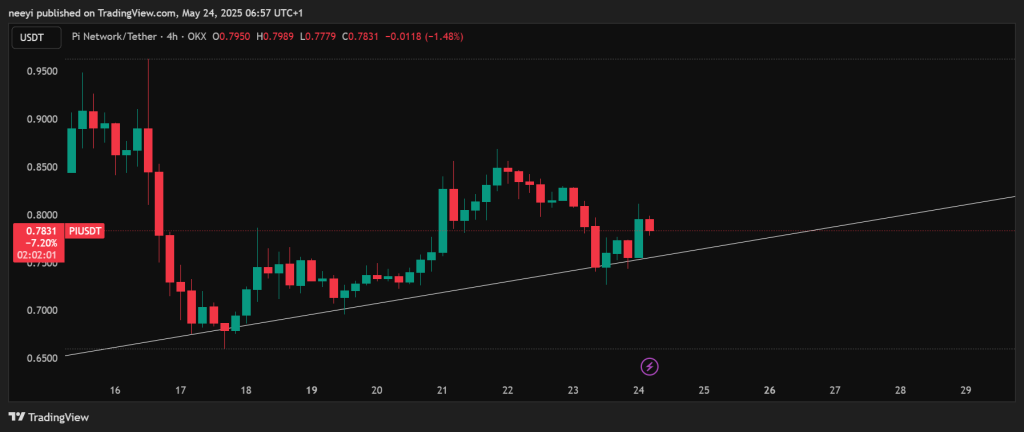The image size is (1024, 432).
Task: Click the date 26 on the time axis
Action: point(769,391)
